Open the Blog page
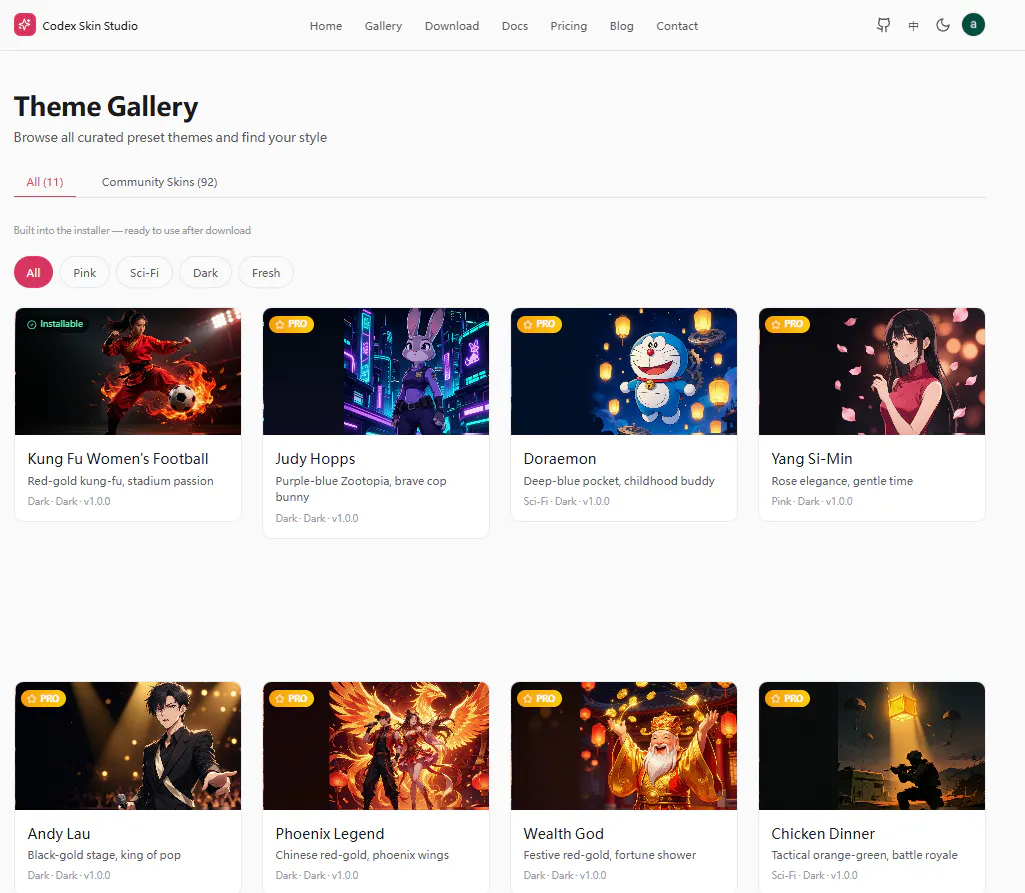The image size is (1025, 893). pos(621,25)
